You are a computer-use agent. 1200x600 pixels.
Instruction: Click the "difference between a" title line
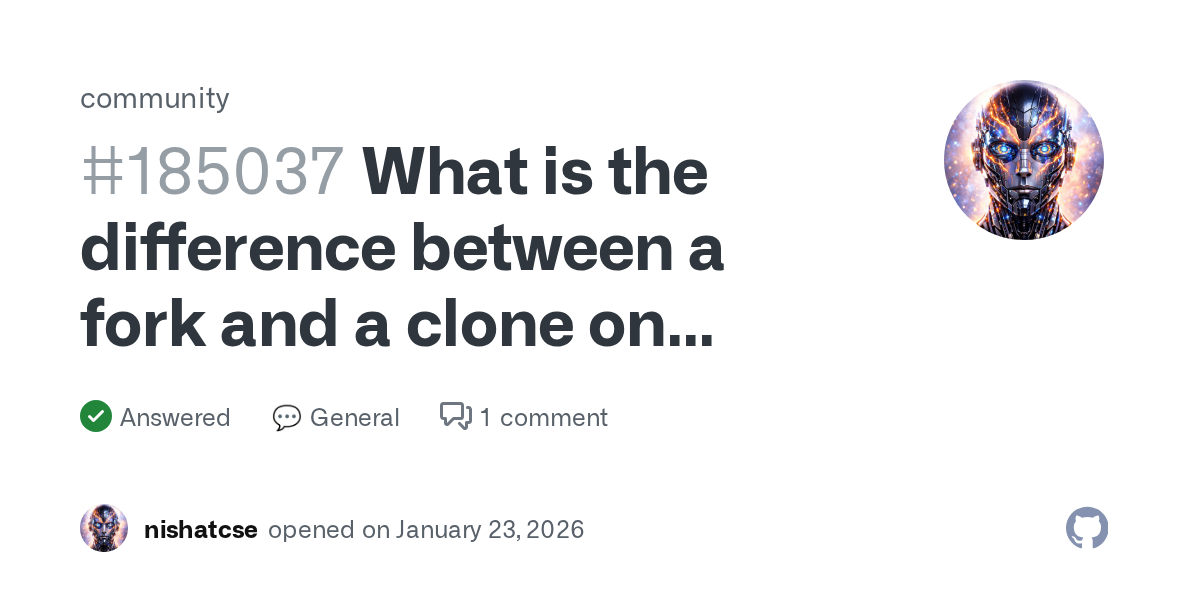click(401, 248)
